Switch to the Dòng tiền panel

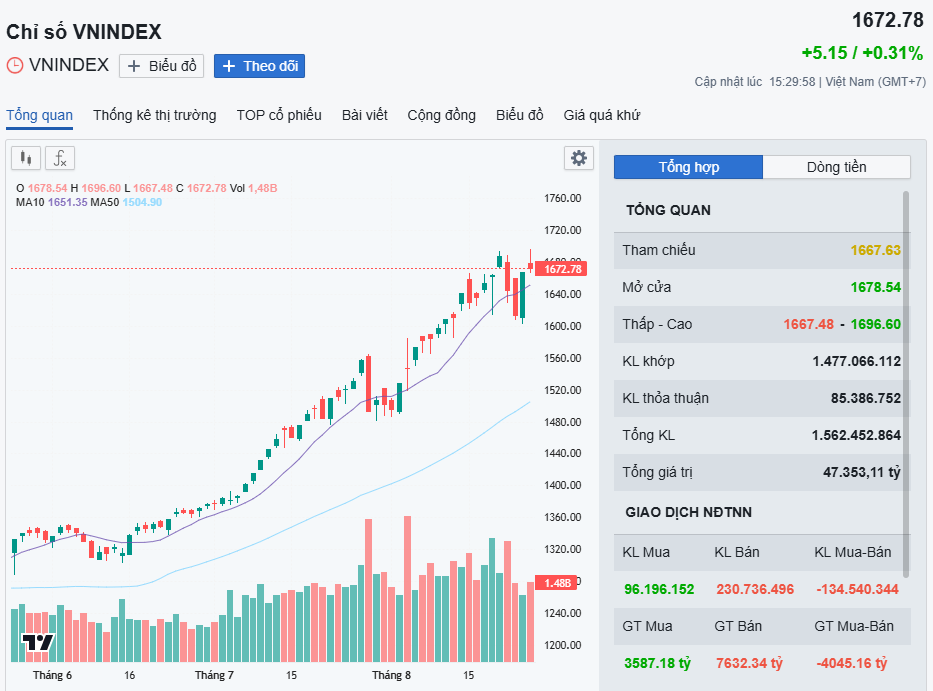[x=837, y=167]
